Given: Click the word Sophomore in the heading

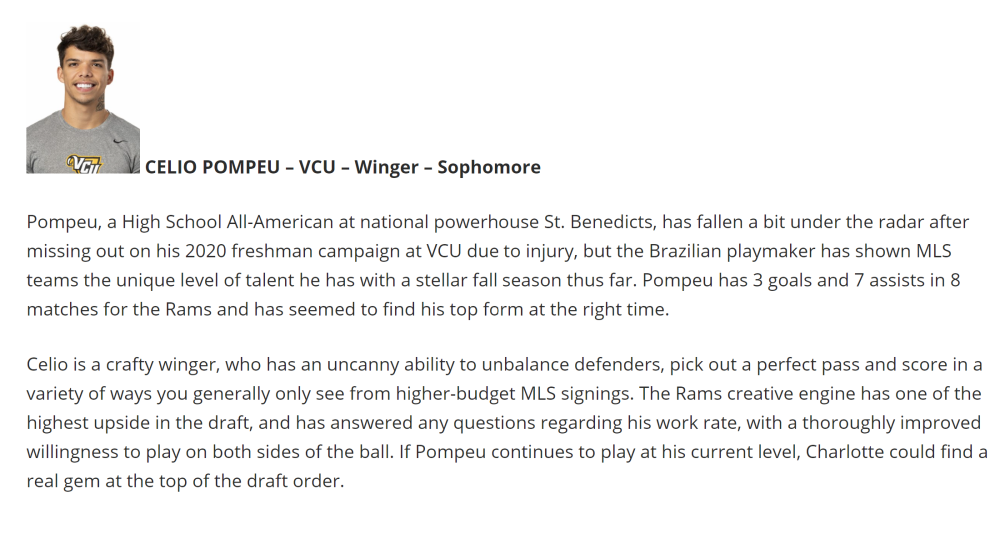Looking at the screenshot, I should 489,167.
